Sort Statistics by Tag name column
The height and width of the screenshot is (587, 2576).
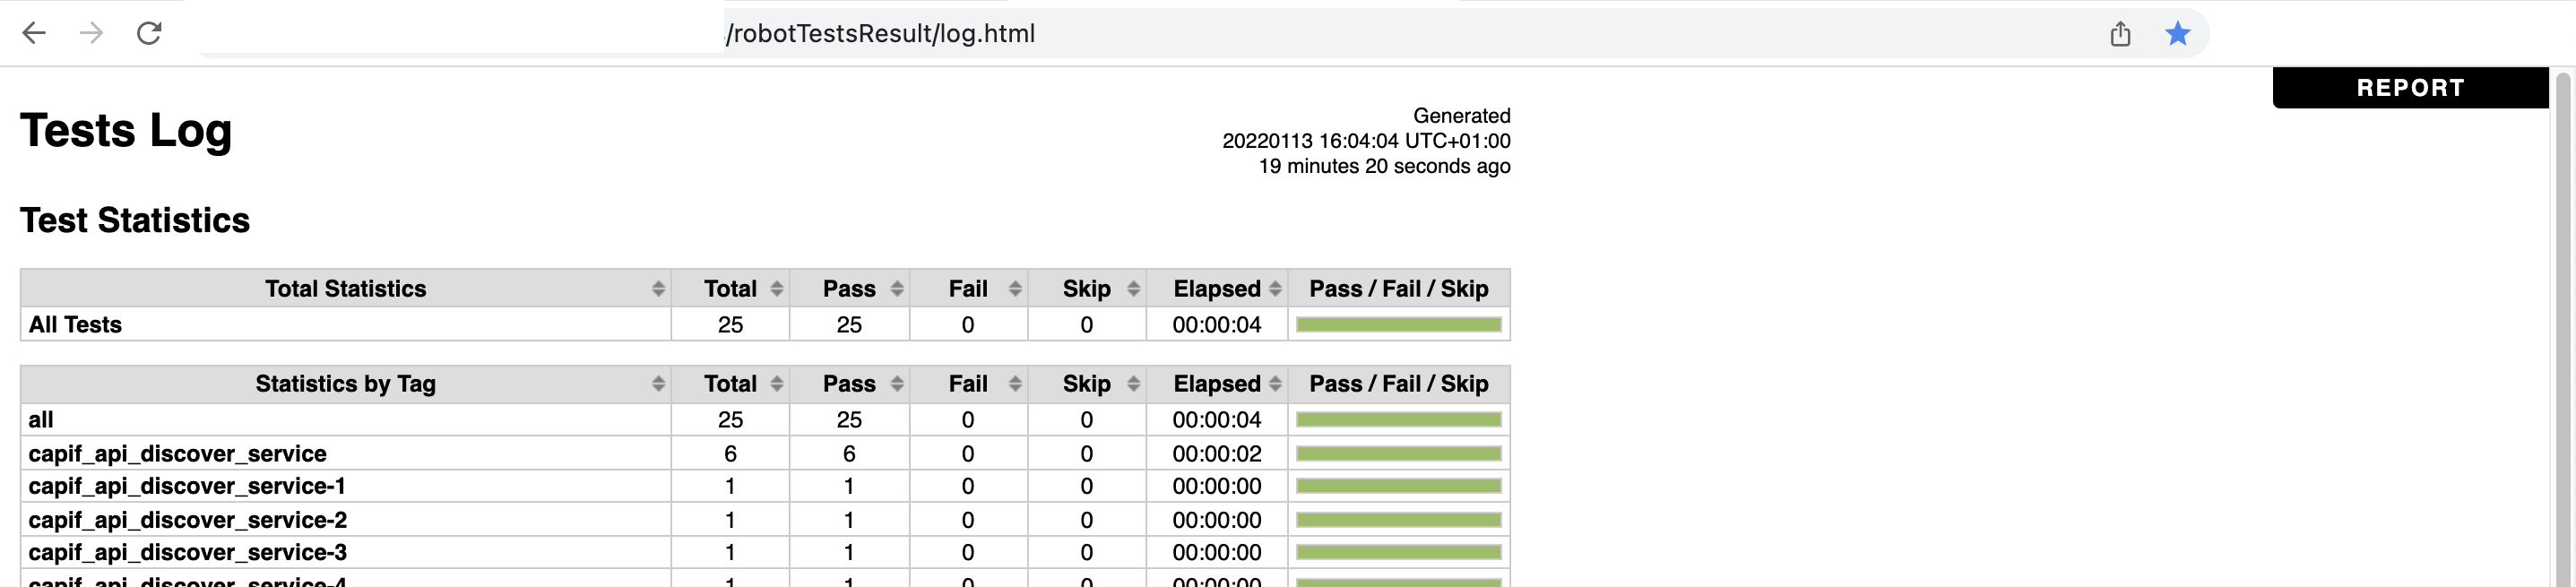345,384
